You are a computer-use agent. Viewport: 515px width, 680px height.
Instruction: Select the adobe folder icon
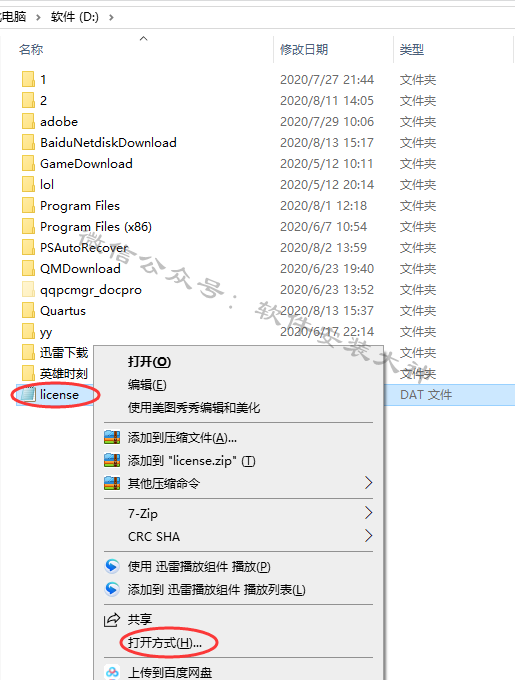pyautogui.click(x=29, y=121)
